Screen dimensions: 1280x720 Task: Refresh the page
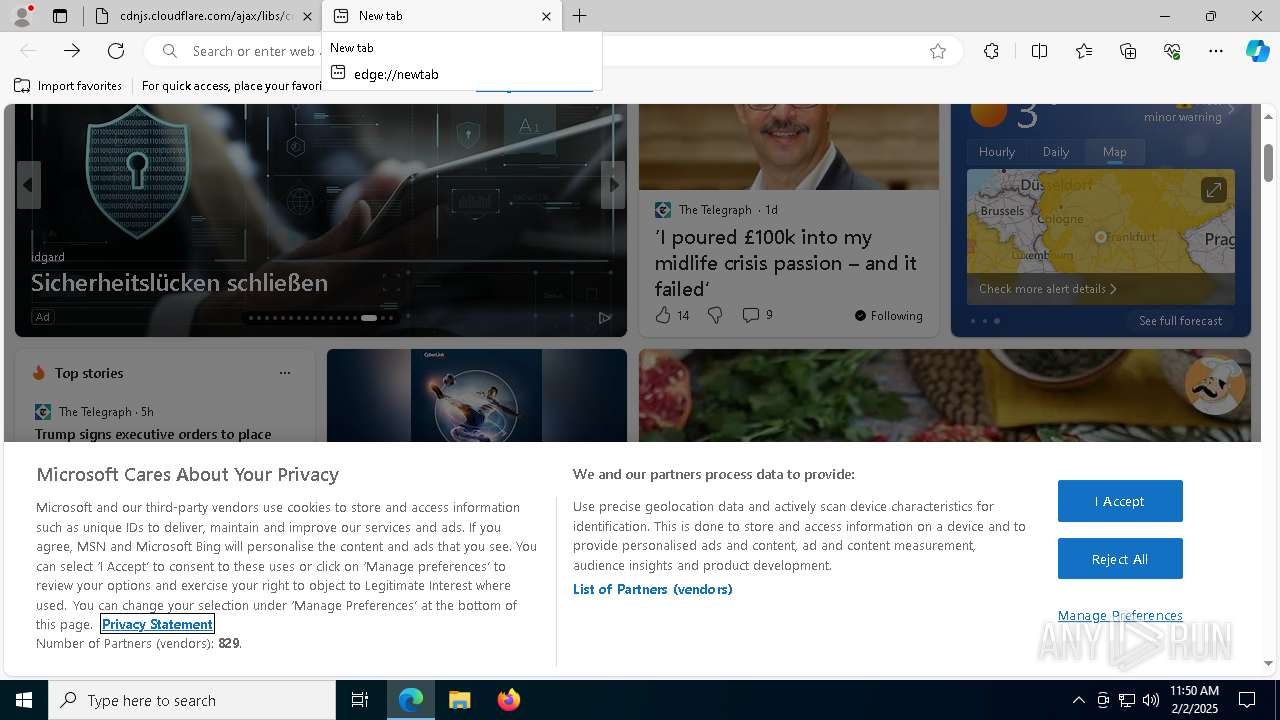[116, 51]
